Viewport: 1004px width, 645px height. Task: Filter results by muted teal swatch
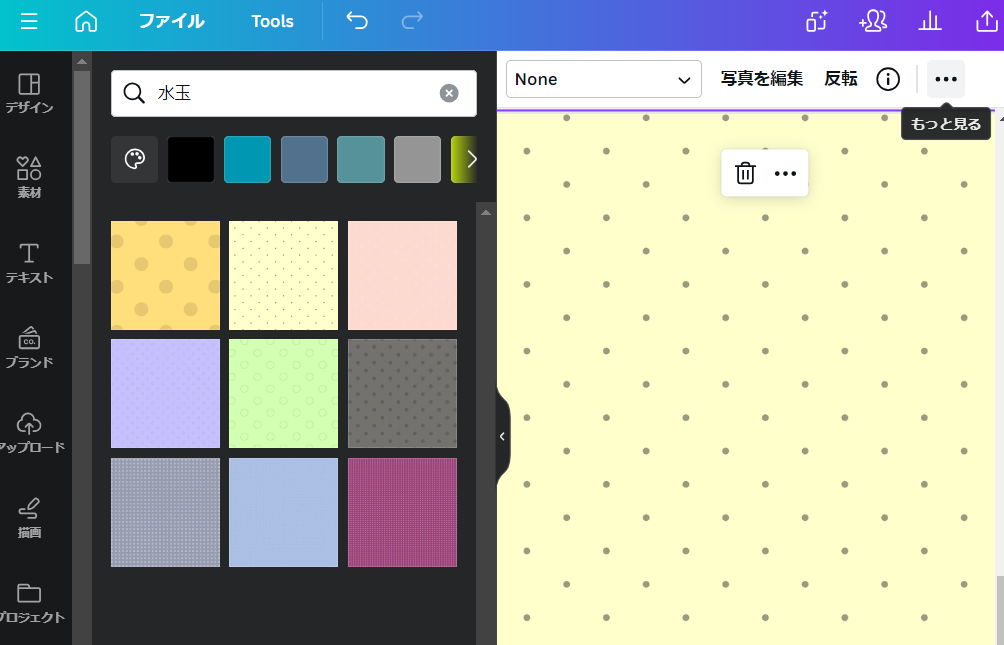tap(361, 159)
